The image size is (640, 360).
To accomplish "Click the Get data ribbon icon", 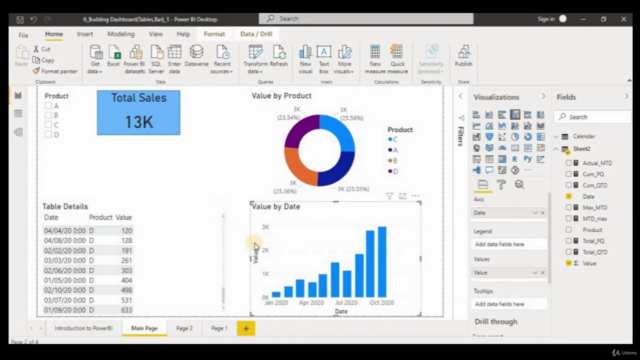I will click(x=96, y=53).
